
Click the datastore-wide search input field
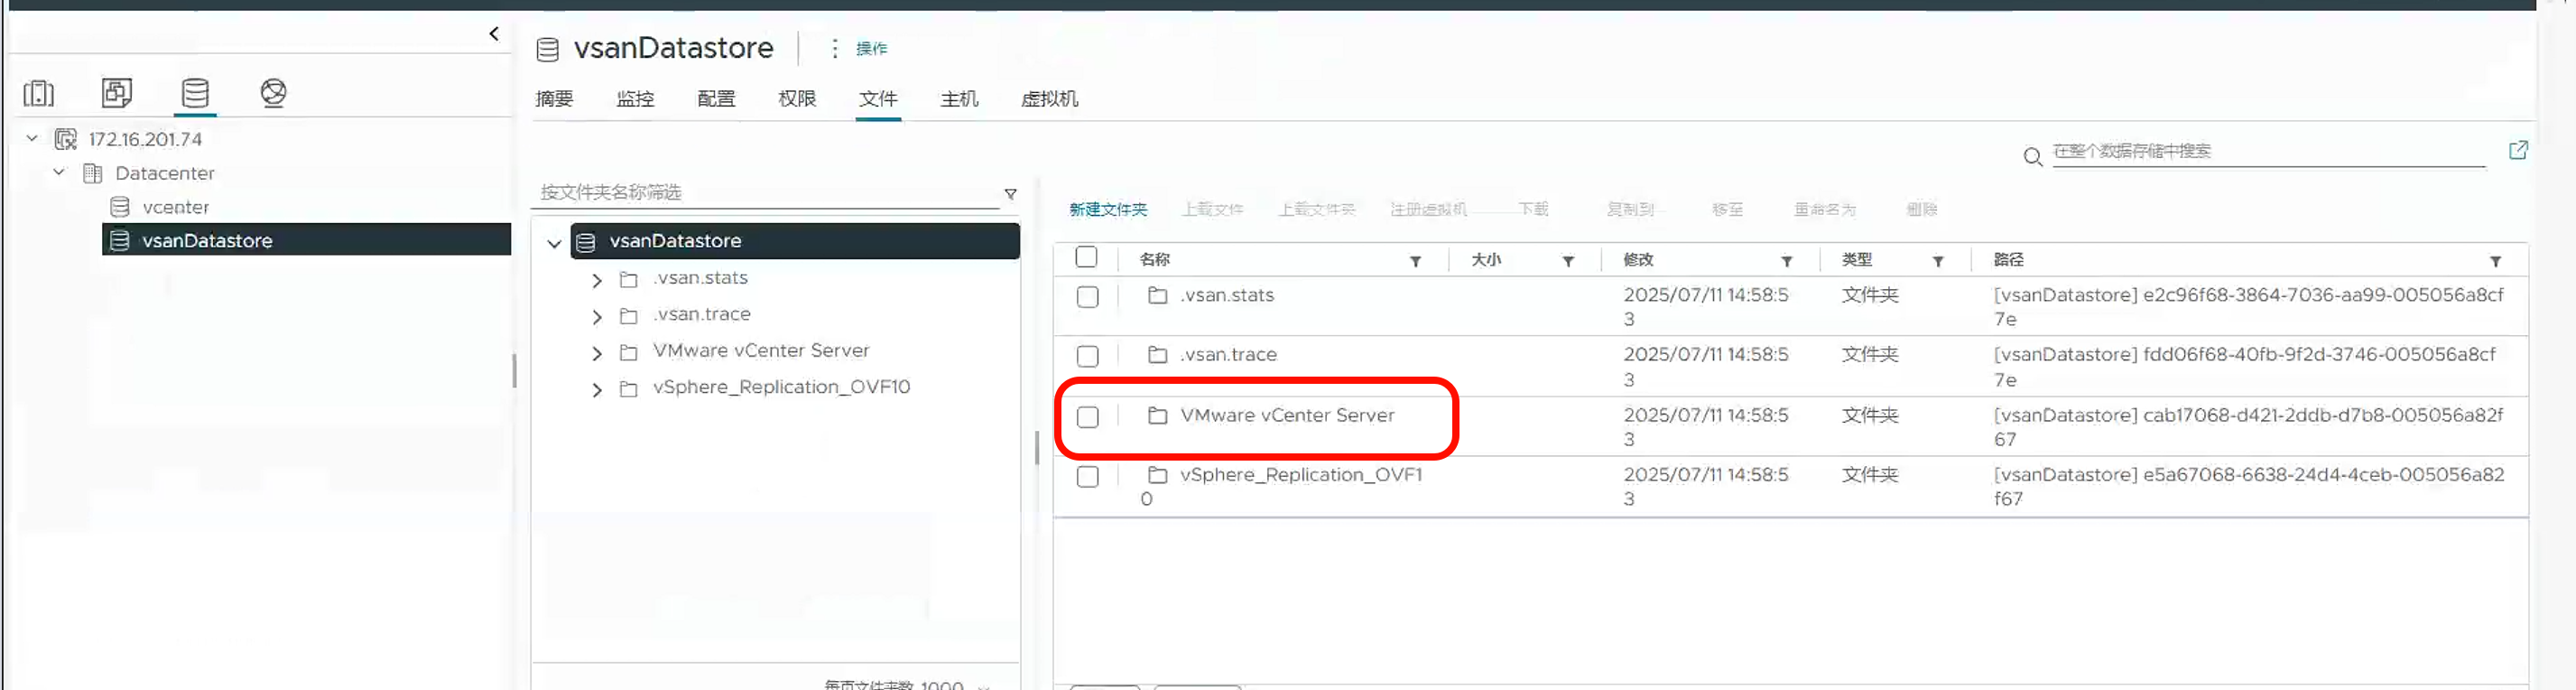tap(2267, 151)
